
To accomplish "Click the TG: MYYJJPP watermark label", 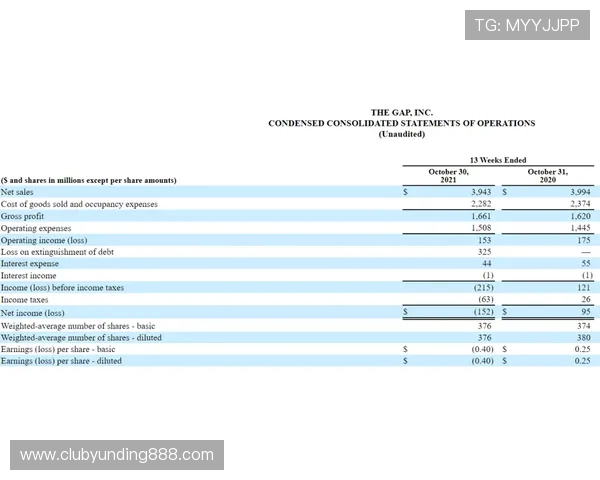I will (x=527, y=25).
